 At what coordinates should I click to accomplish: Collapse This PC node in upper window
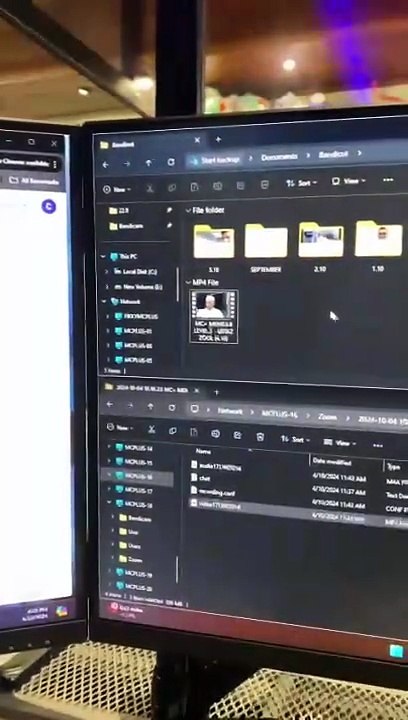104,257
